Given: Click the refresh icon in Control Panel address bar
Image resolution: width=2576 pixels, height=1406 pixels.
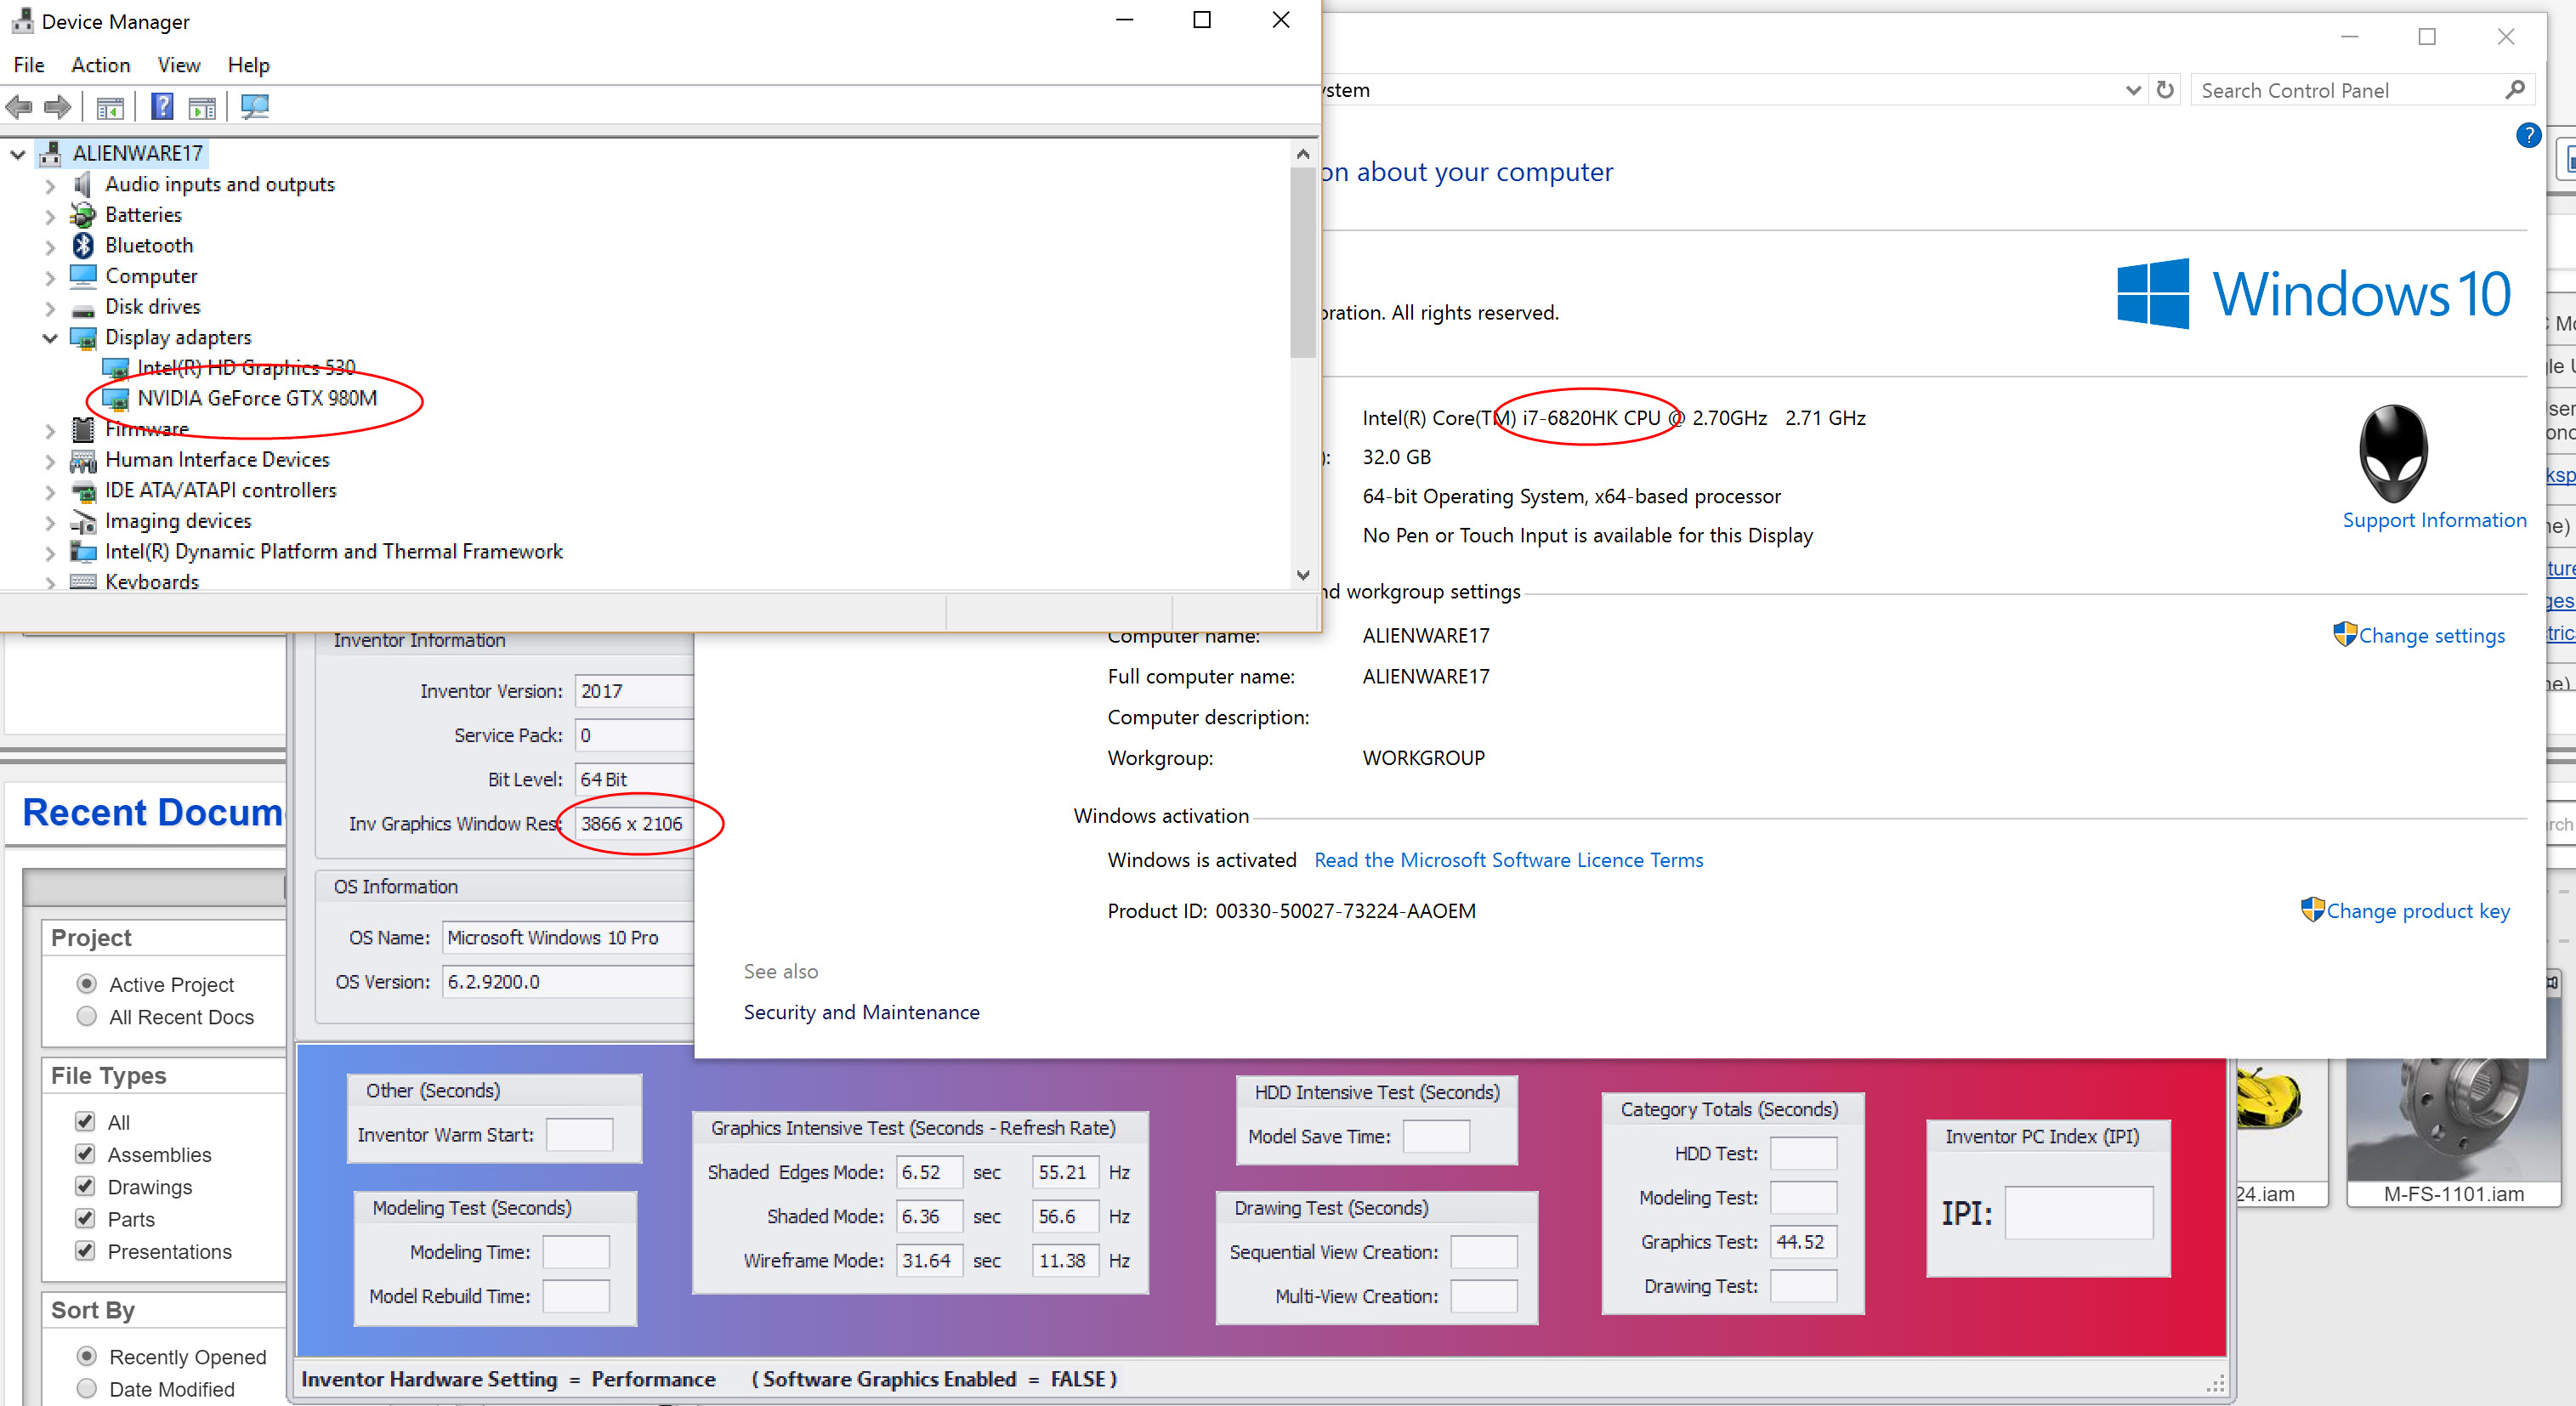Looking at the screenshot, I should pos(2164,90).
